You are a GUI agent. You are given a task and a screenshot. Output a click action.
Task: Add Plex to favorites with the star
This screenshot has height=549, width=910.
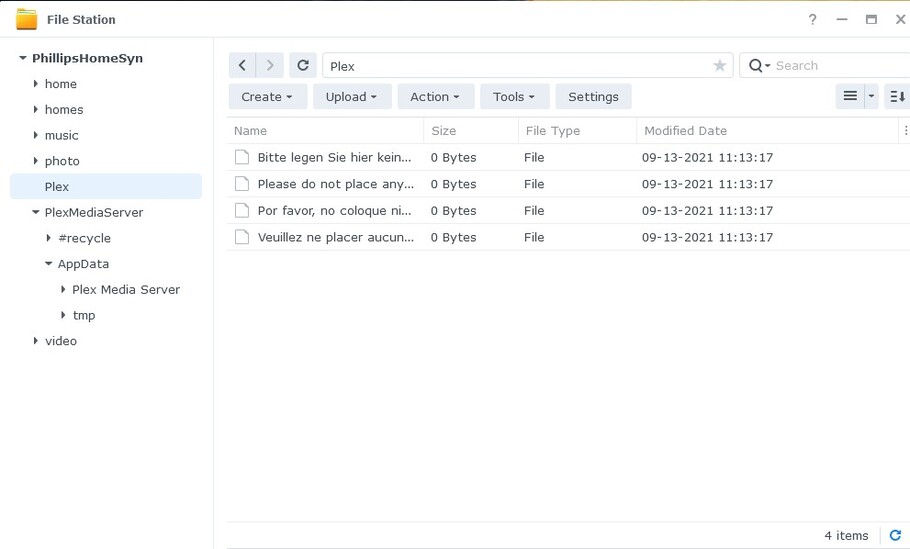click(720, 66)
